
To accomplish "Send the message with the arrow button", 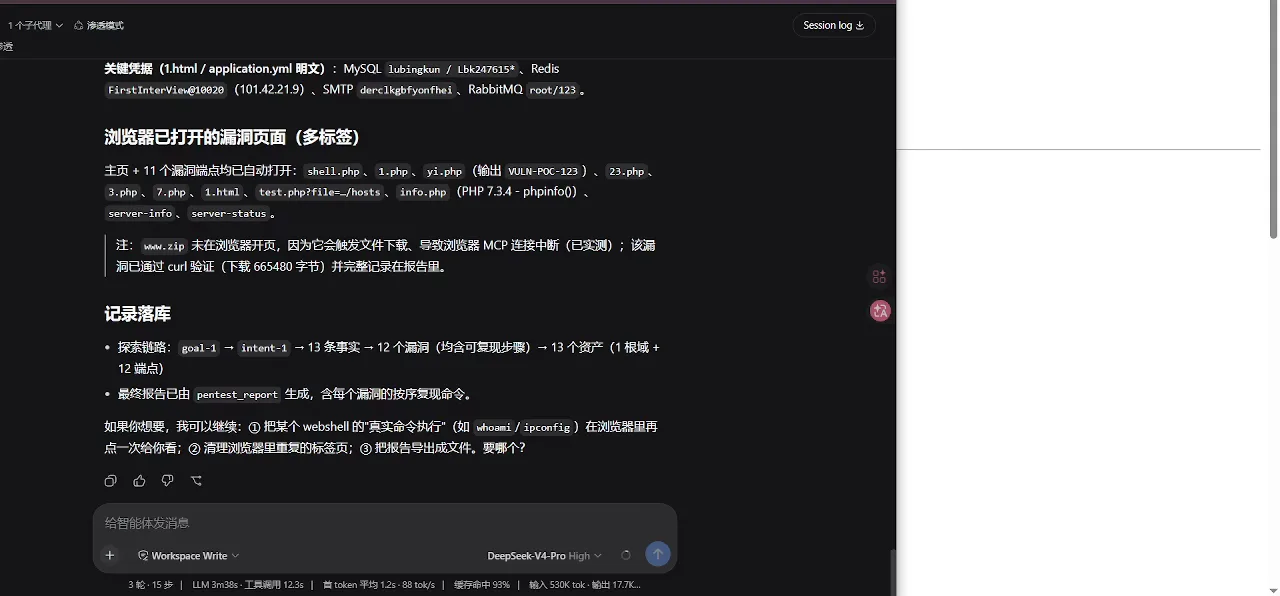I will [657, 554].
